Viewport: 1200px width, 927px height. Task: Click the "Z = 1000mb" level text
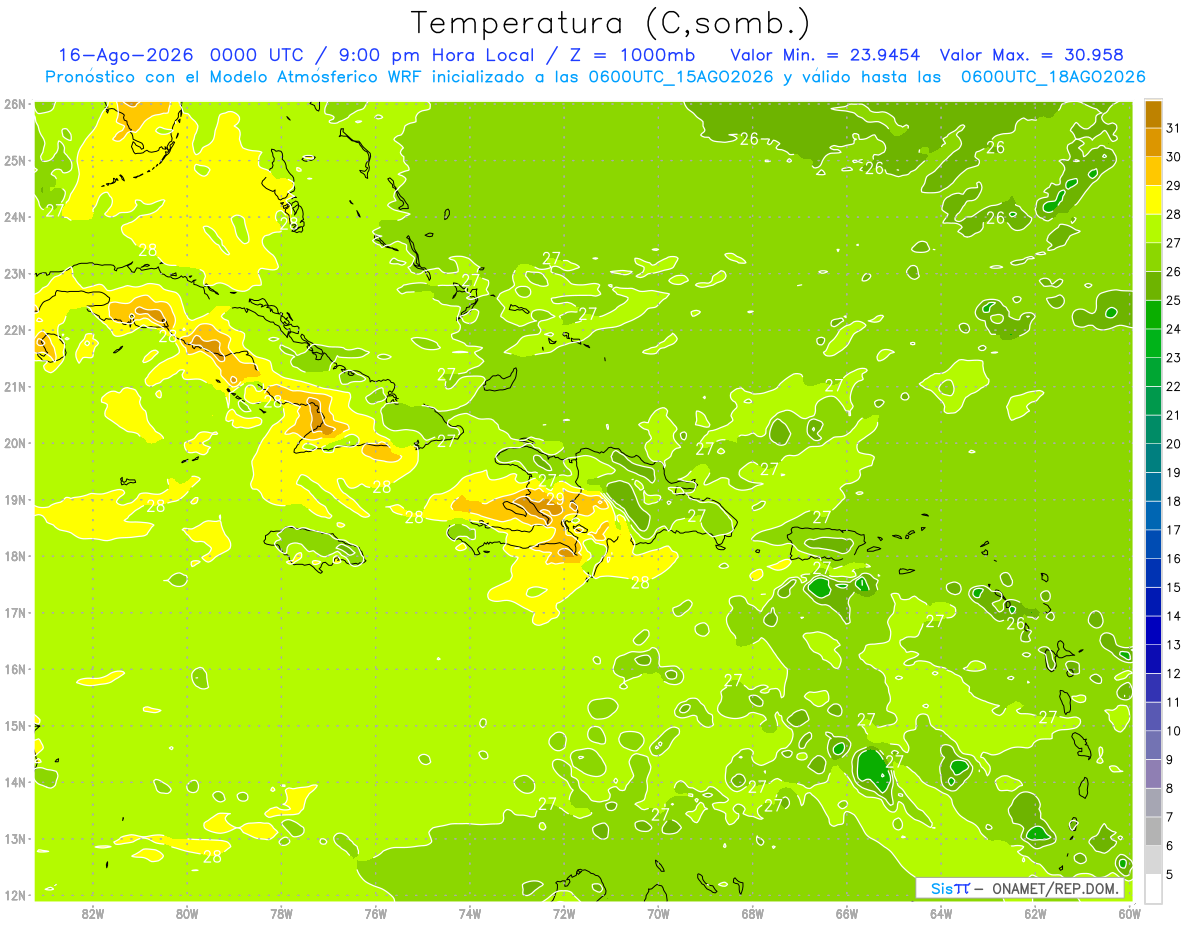coord(632,55)
